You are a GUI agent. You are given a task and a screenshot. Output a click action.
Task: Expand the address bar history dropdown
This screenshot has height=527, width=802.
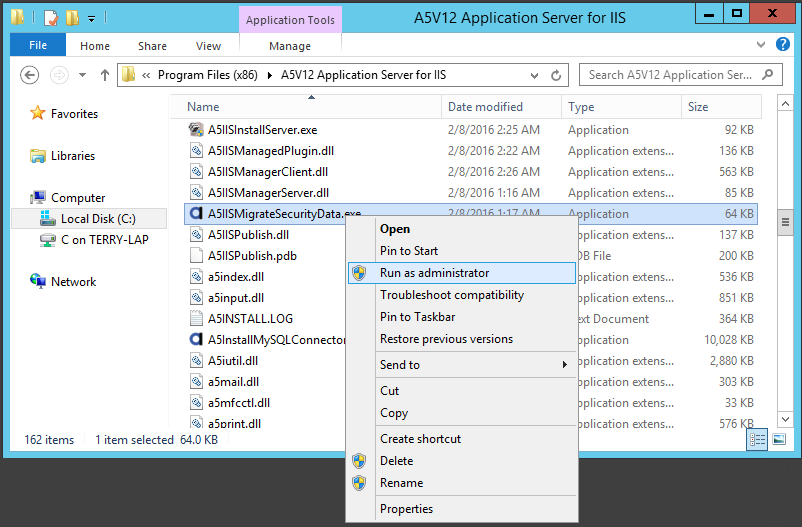pyautogui.click(x=534, y=76)
